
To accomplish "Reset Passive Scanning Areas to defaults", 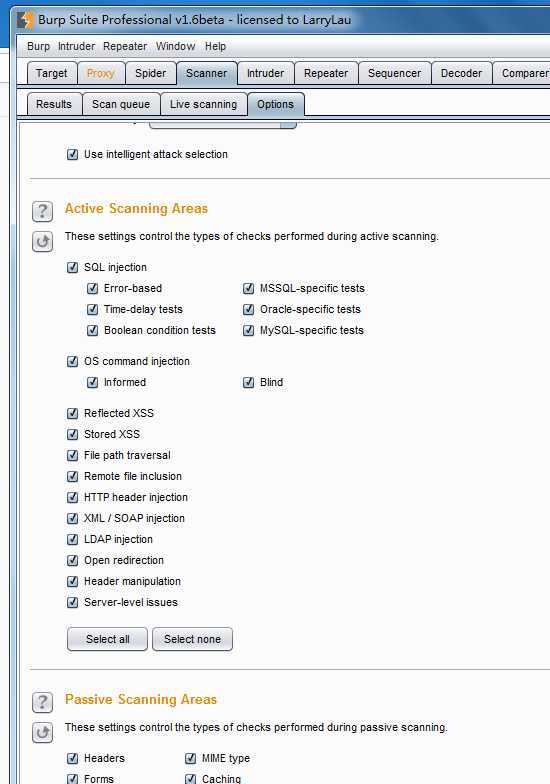I will click(x=42, y=732).
